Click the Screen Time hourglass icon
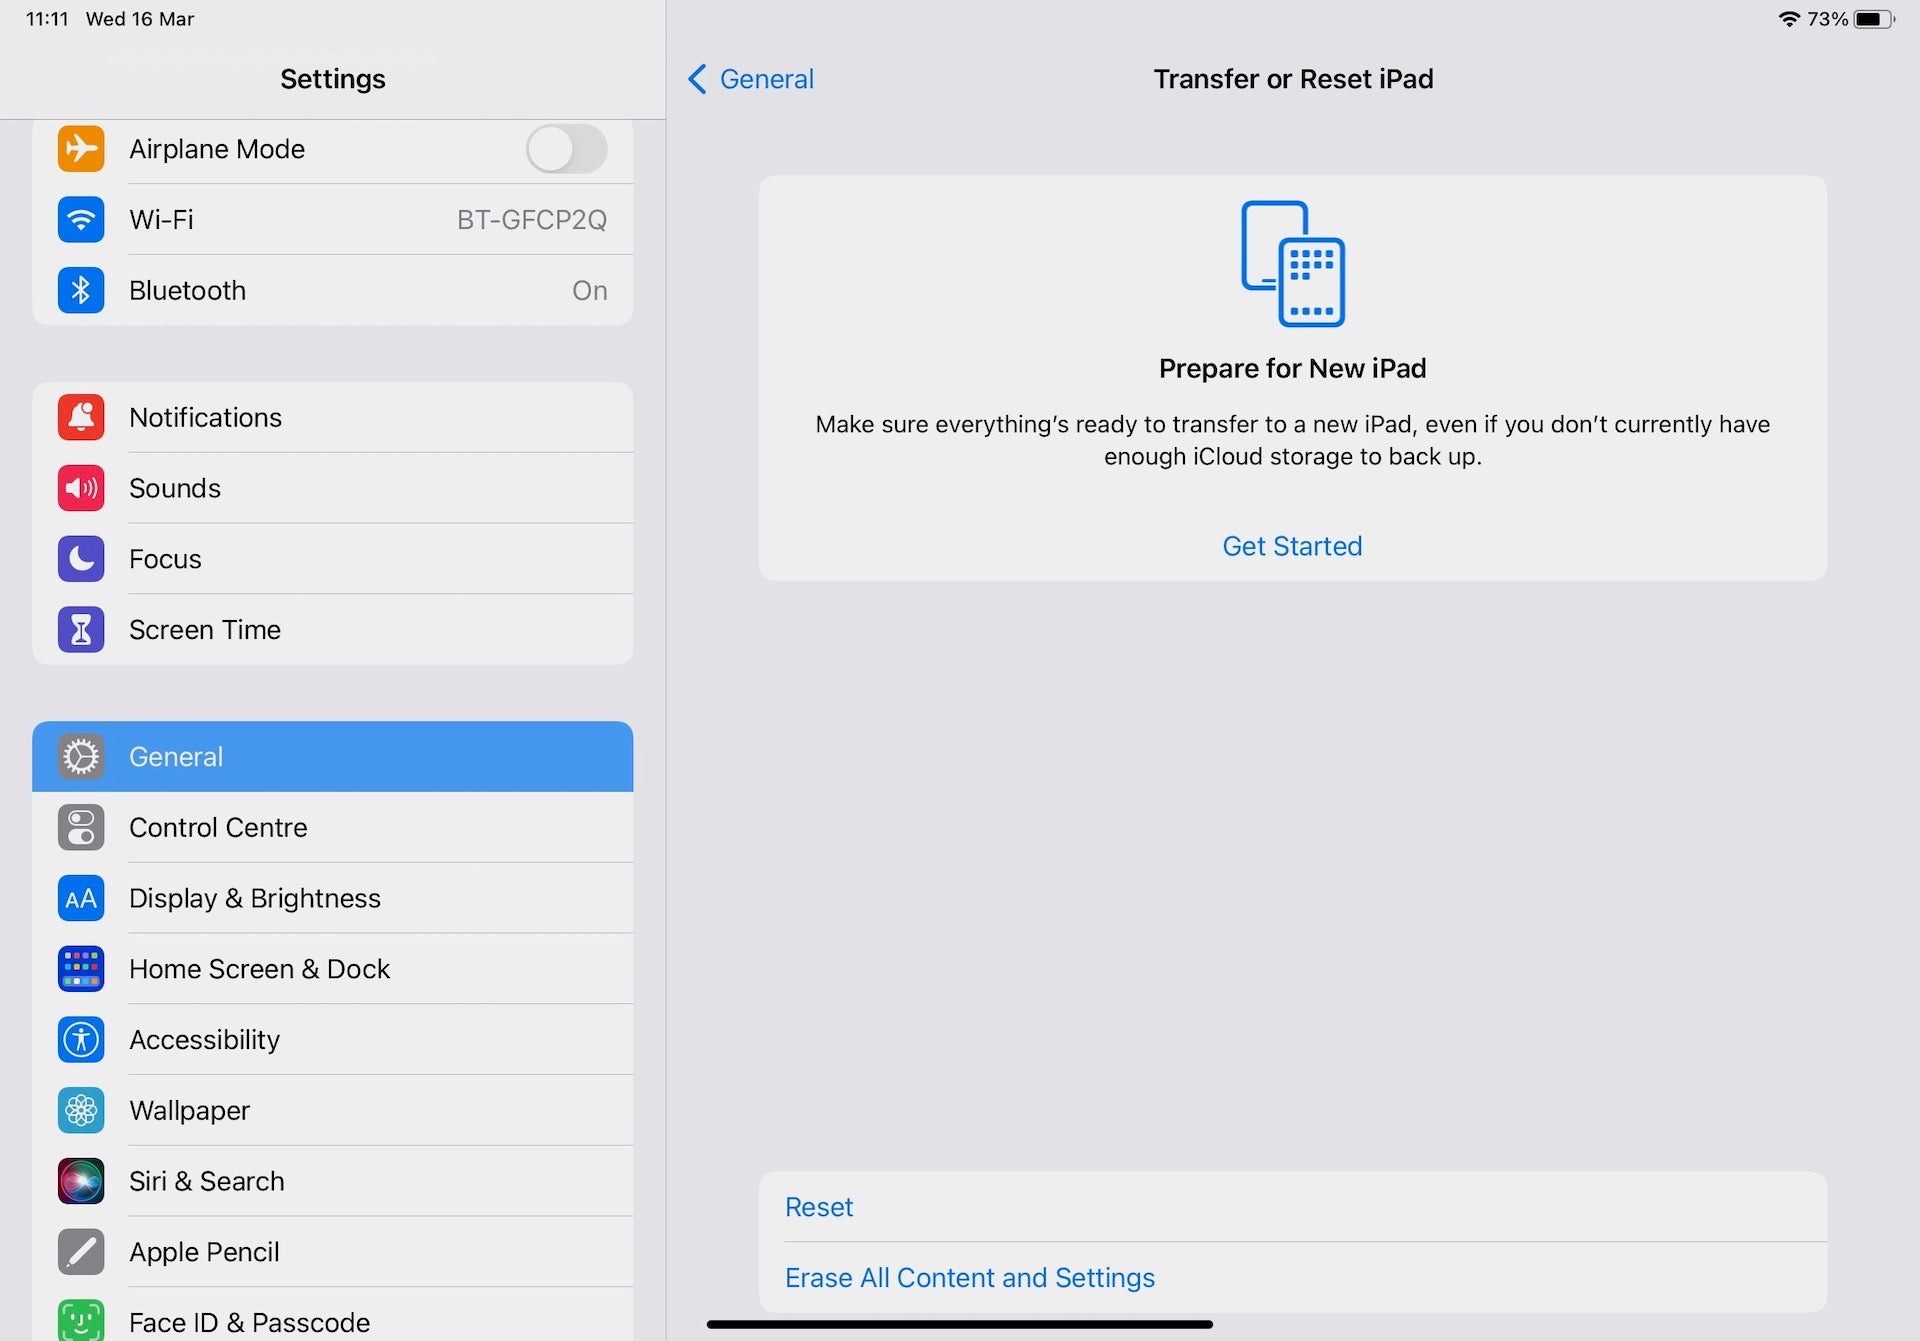 pyautogui.click(x=81, y=630)
